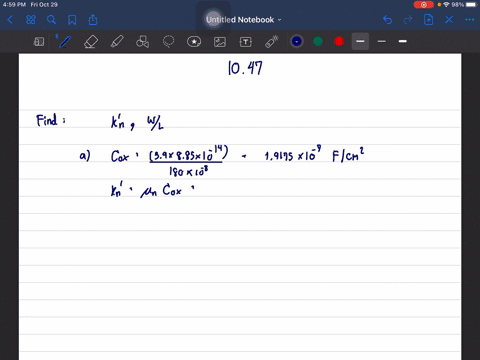Viewport: 480px width, 360px height.
Task: Select the Laser pointer tool
Action: point(272,42)
